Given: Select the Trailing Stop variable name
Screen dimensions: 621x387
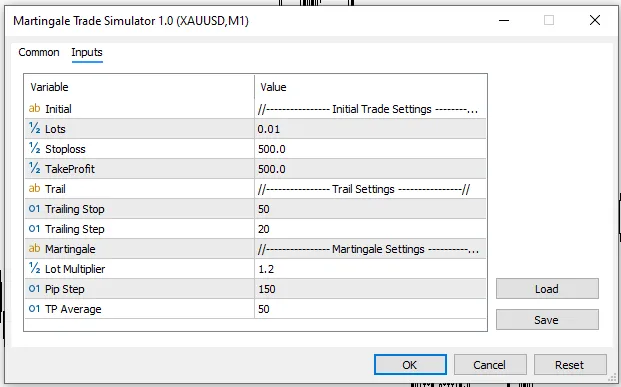Looking at the screenshot, I should (74, 209).
